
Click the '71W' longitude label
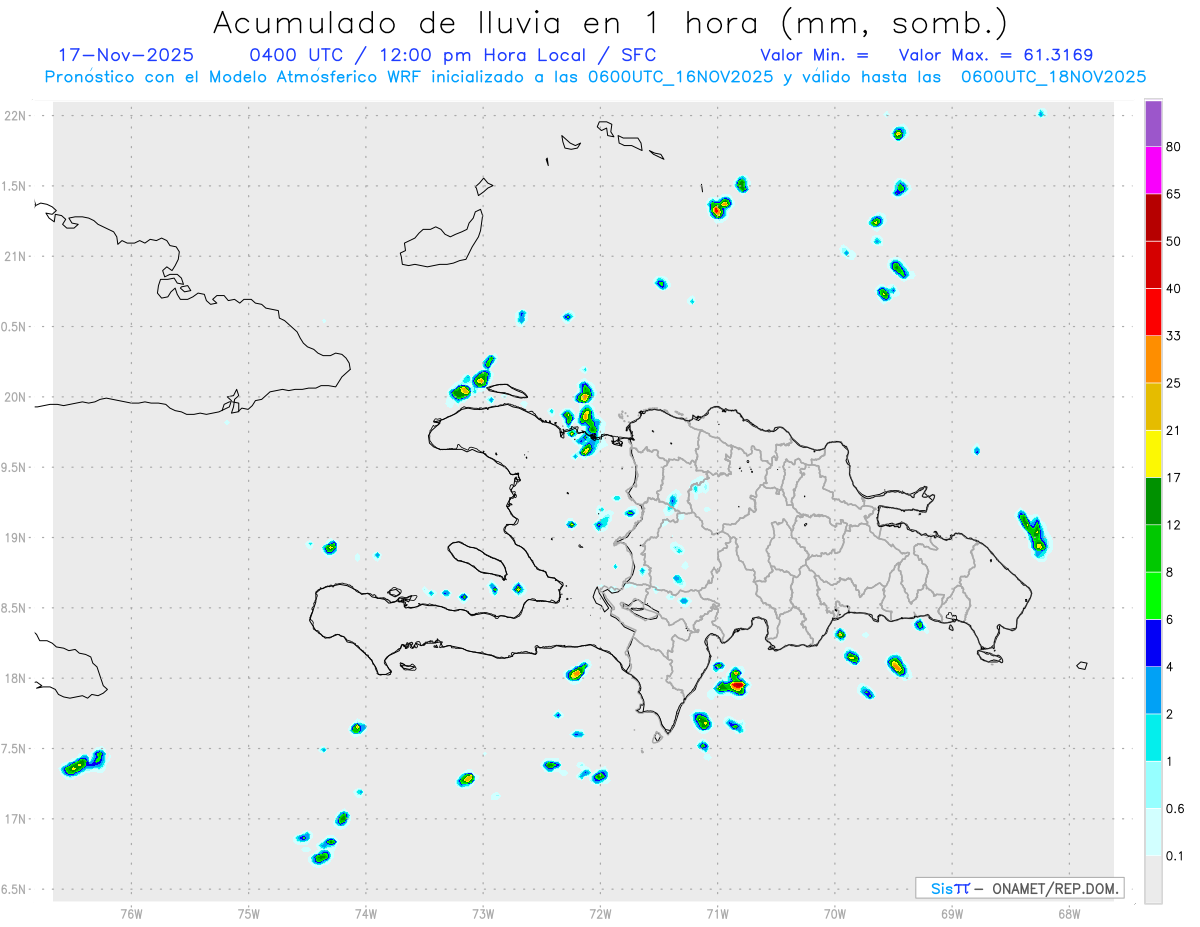717,912
